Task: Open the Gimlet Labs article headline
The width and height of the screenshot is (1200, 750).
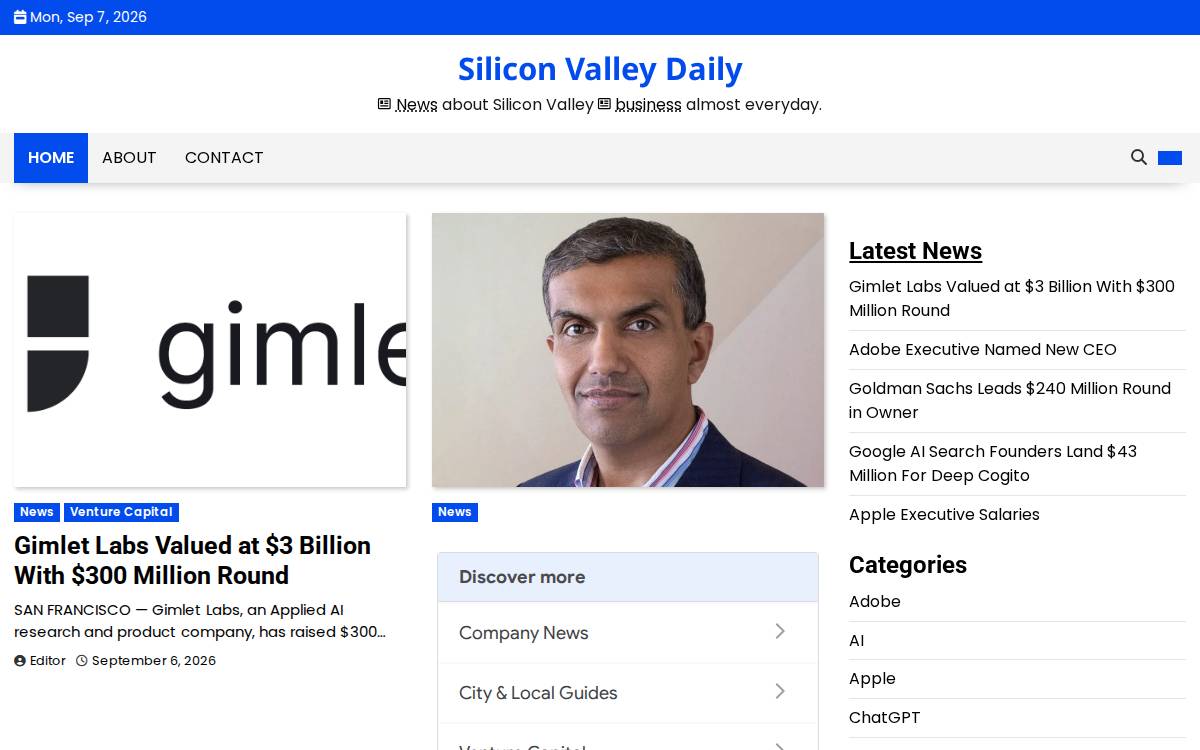Action: (192, 560)
